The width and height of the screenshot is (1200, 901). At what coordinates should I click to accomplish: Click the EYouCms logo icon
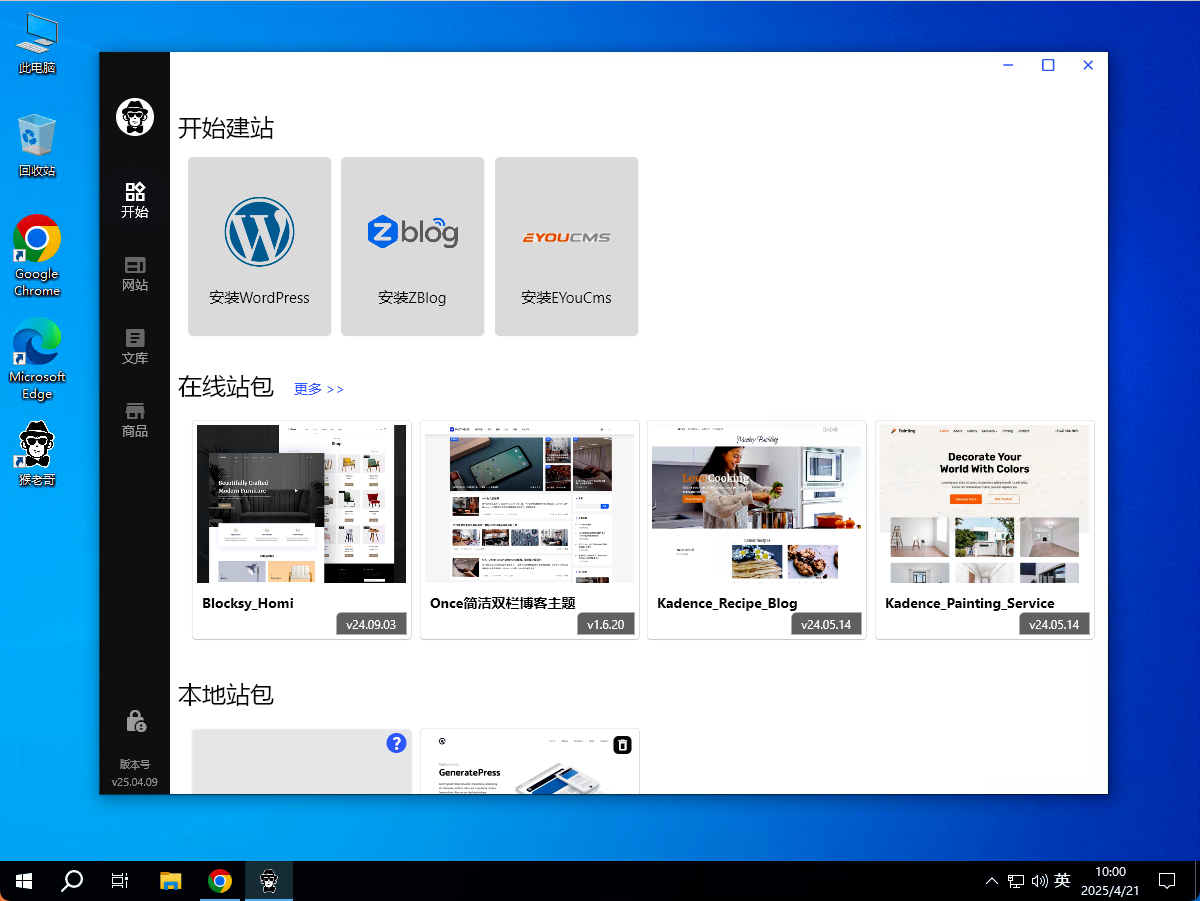pos(566,237)
